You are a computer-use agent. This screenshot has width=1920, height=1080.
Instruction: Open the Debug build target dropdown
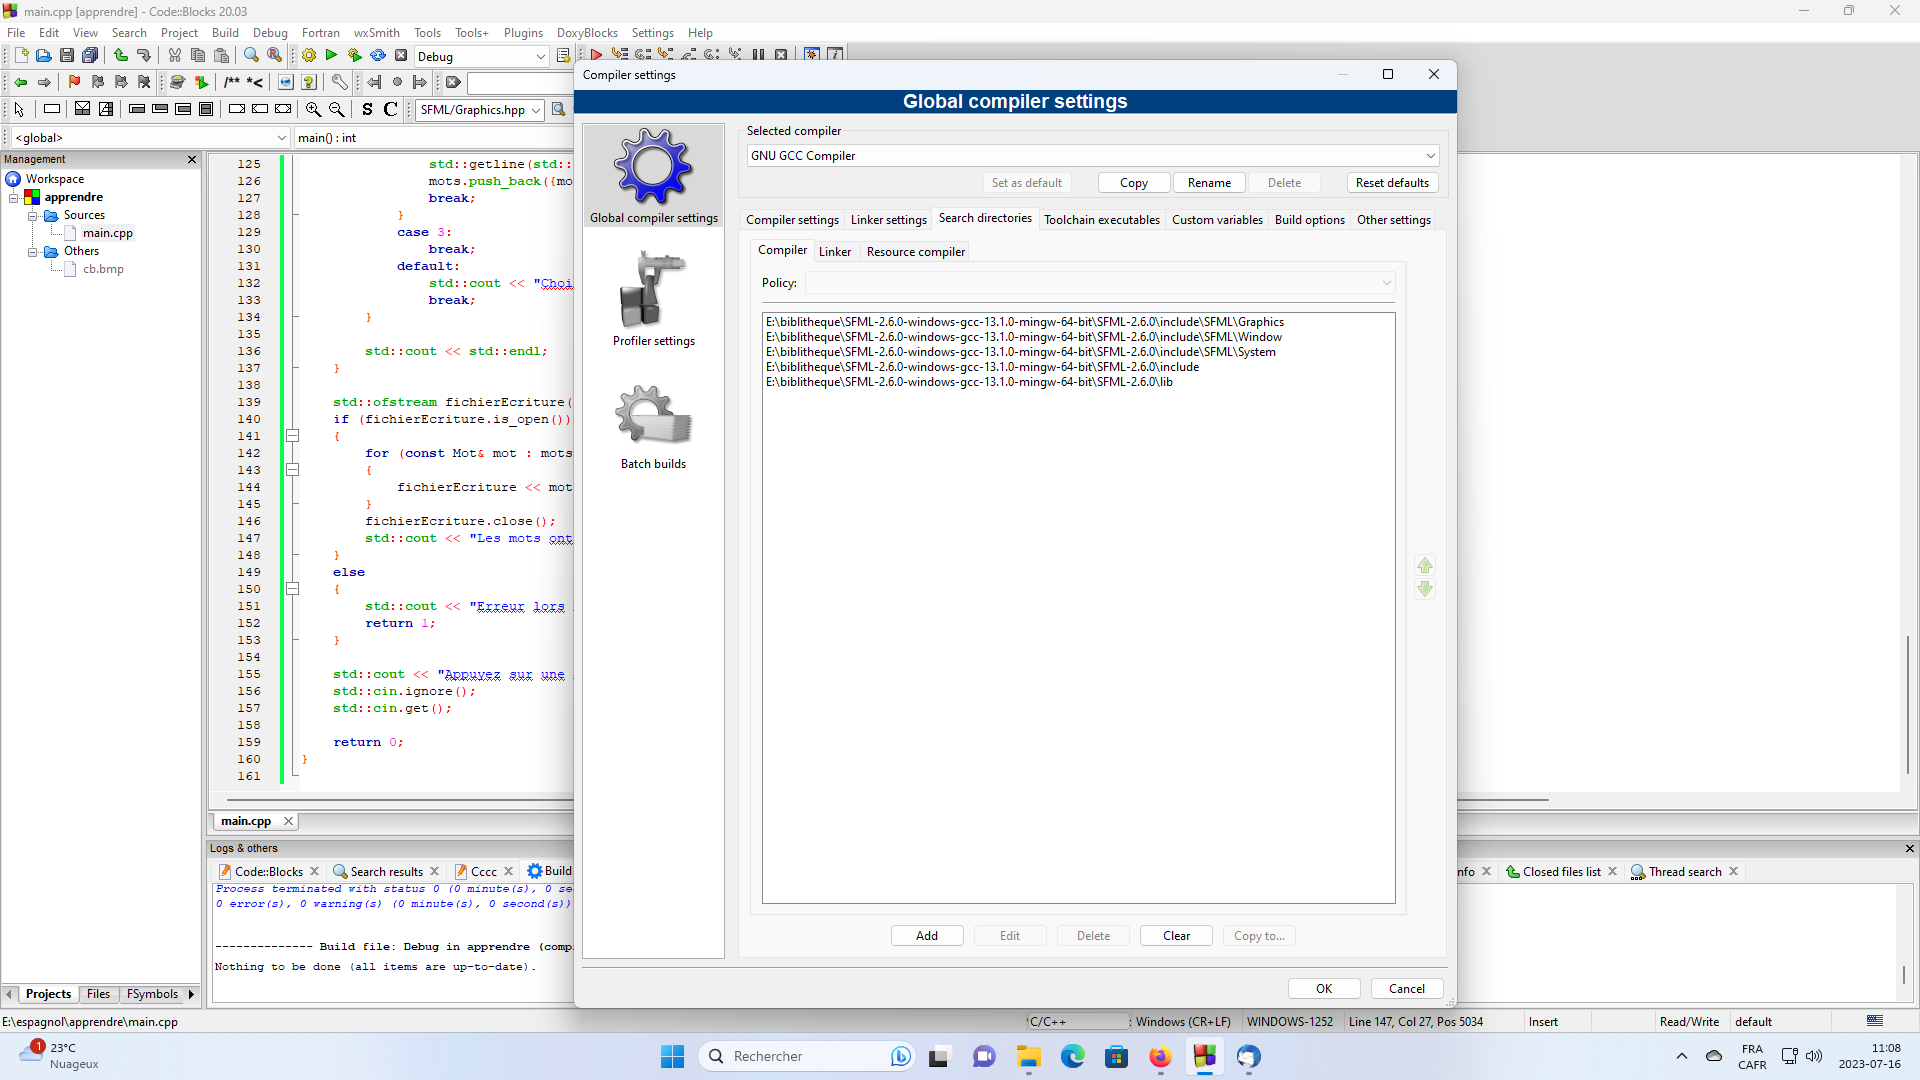pos(482,57)
